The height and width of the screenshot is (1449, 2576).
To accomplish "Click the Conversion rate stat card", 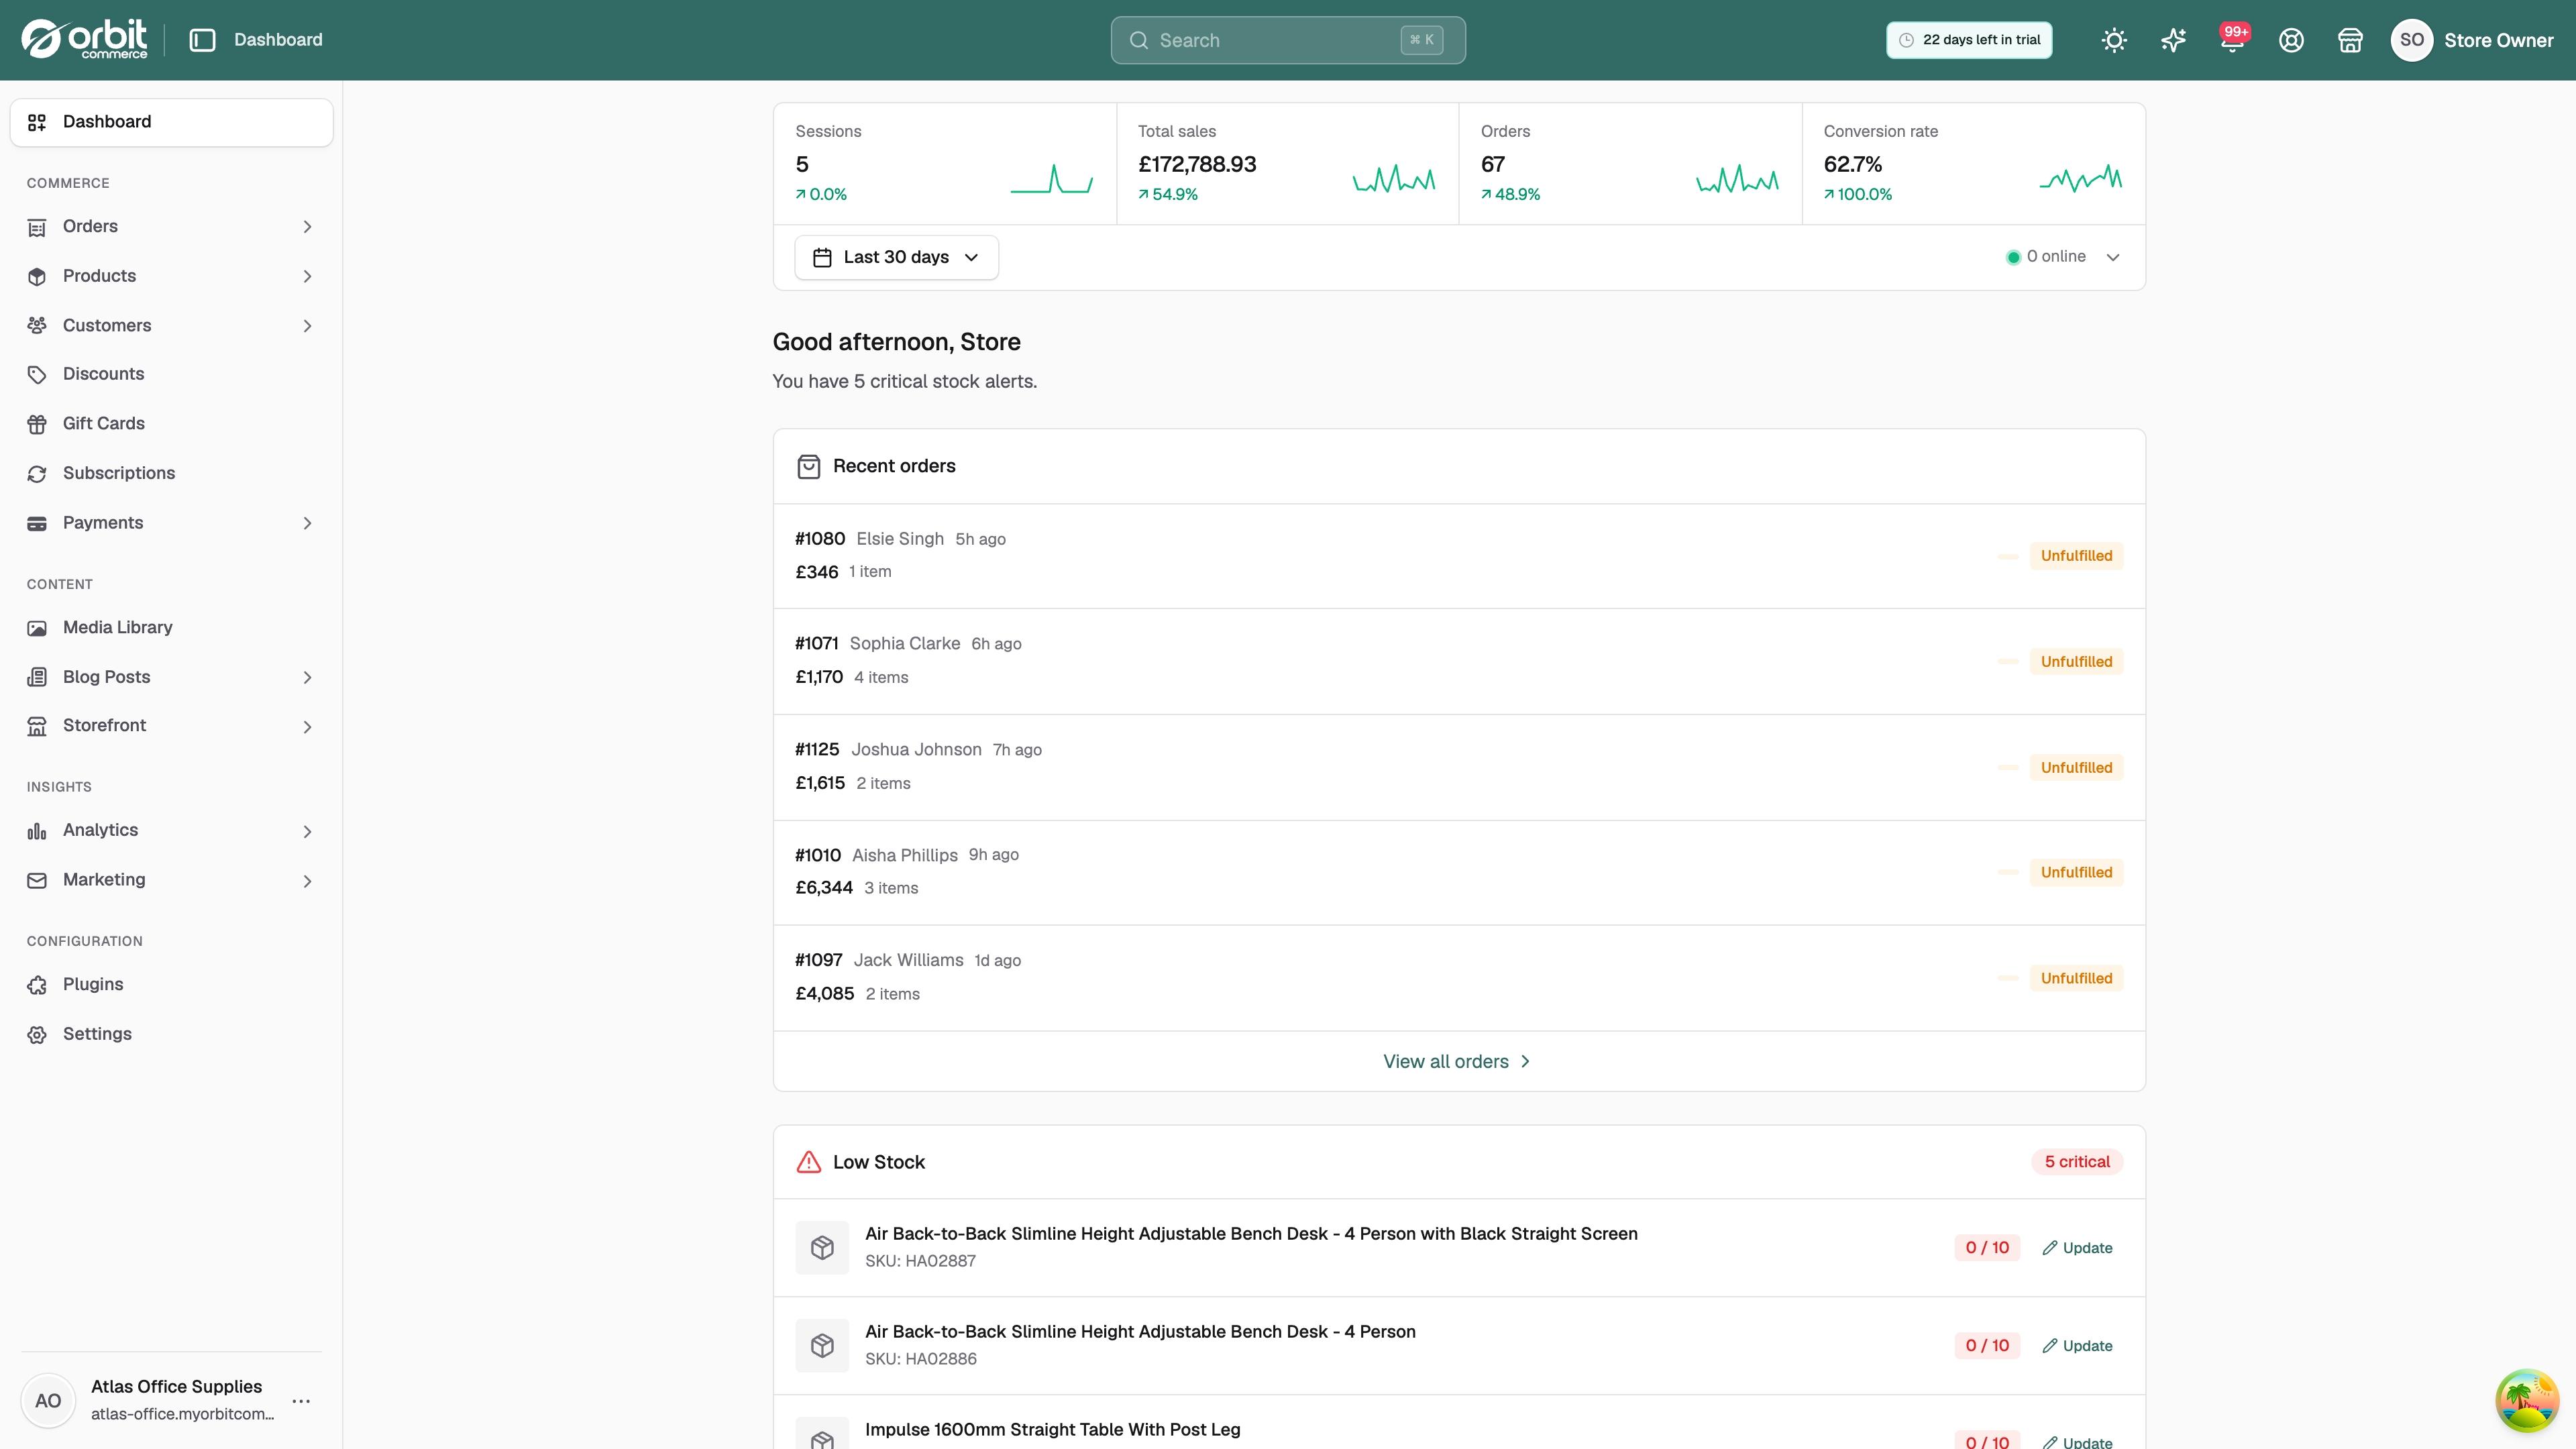I will [x=1973, y=163].
